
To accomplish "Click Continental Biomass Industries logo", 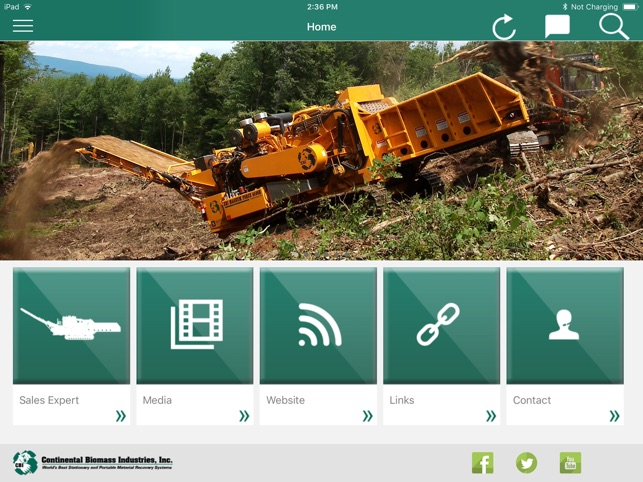I will (x=93, y=463).
